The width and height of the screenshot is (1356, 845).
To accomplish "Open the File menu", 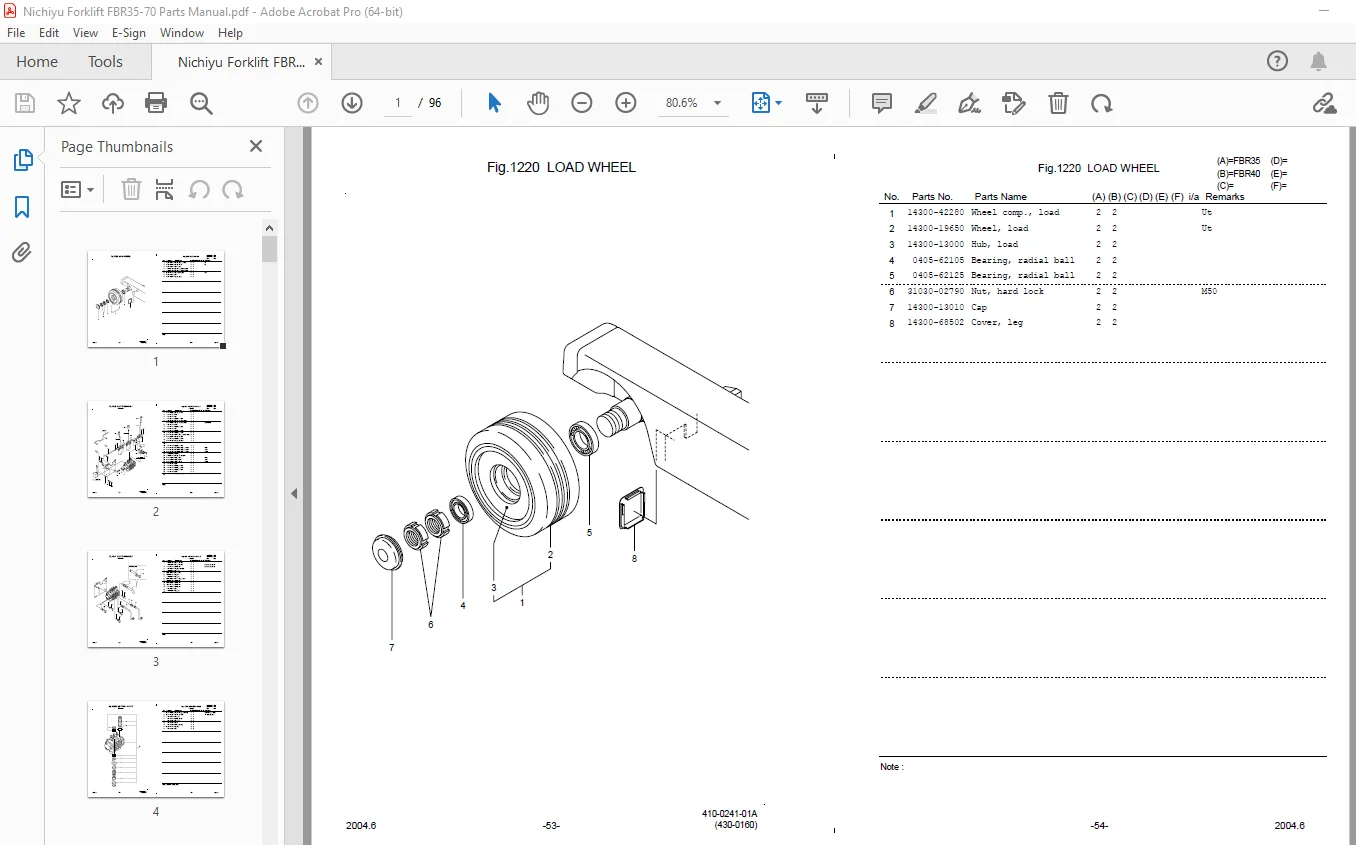I will click(16, 32).
